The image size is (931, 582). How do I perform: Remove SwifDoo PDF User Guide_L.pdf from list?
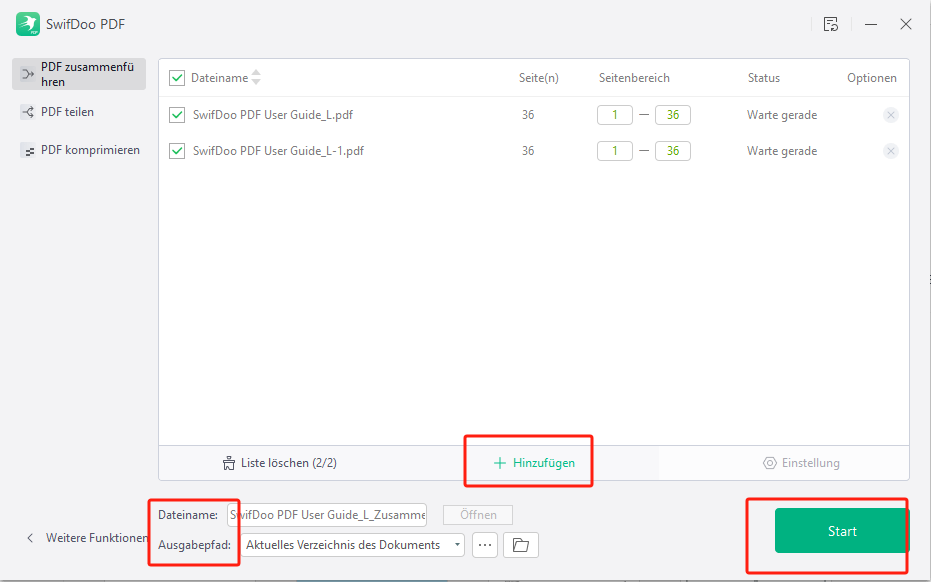pyautogui.click(x=890, y=115)
